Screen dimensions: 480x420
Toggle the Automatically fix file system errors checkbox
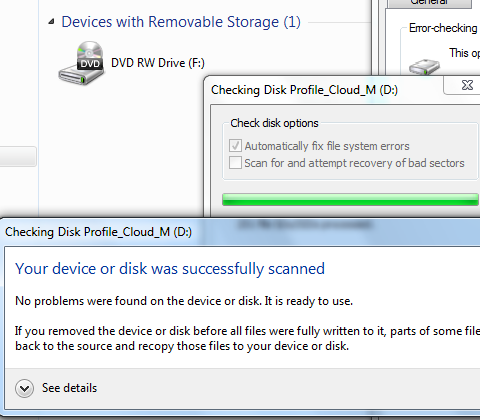235,146
